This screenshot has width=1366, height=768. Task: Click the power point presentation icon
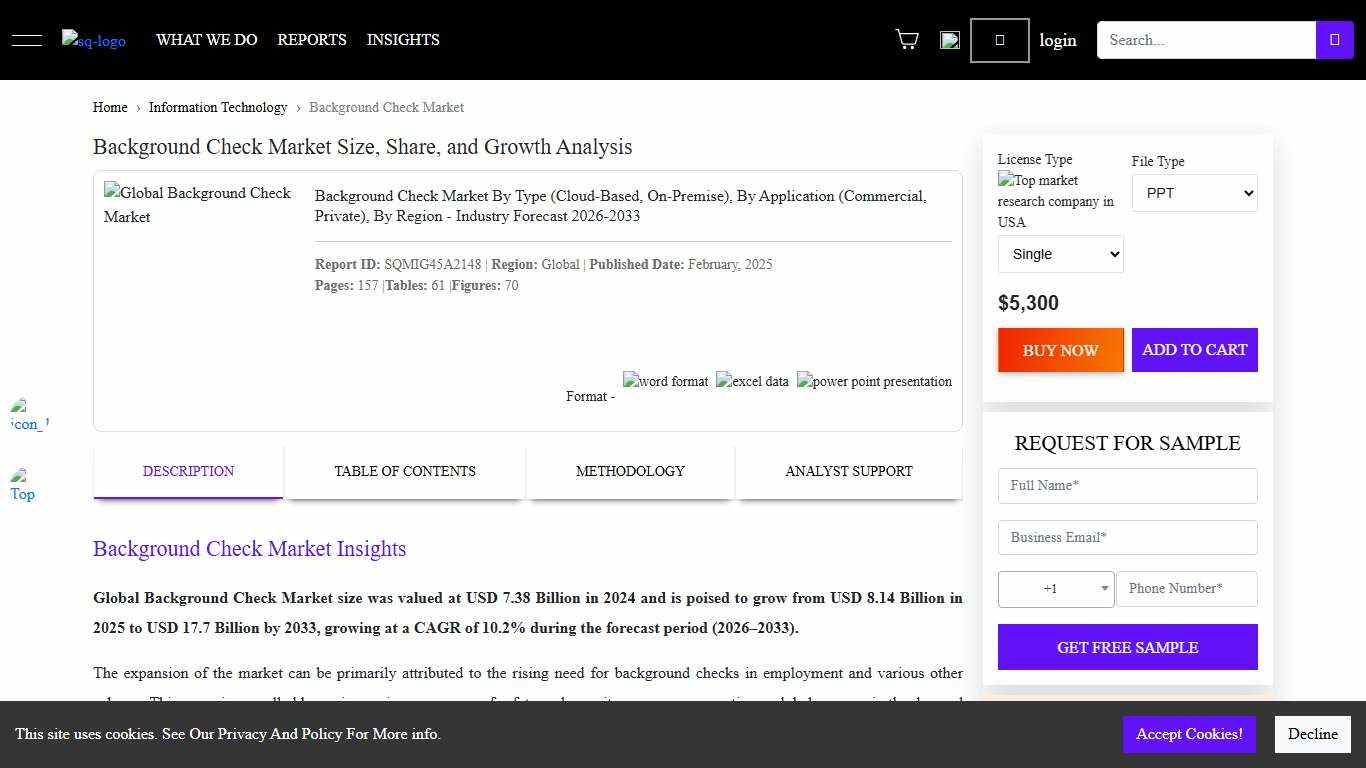(874, 381)
